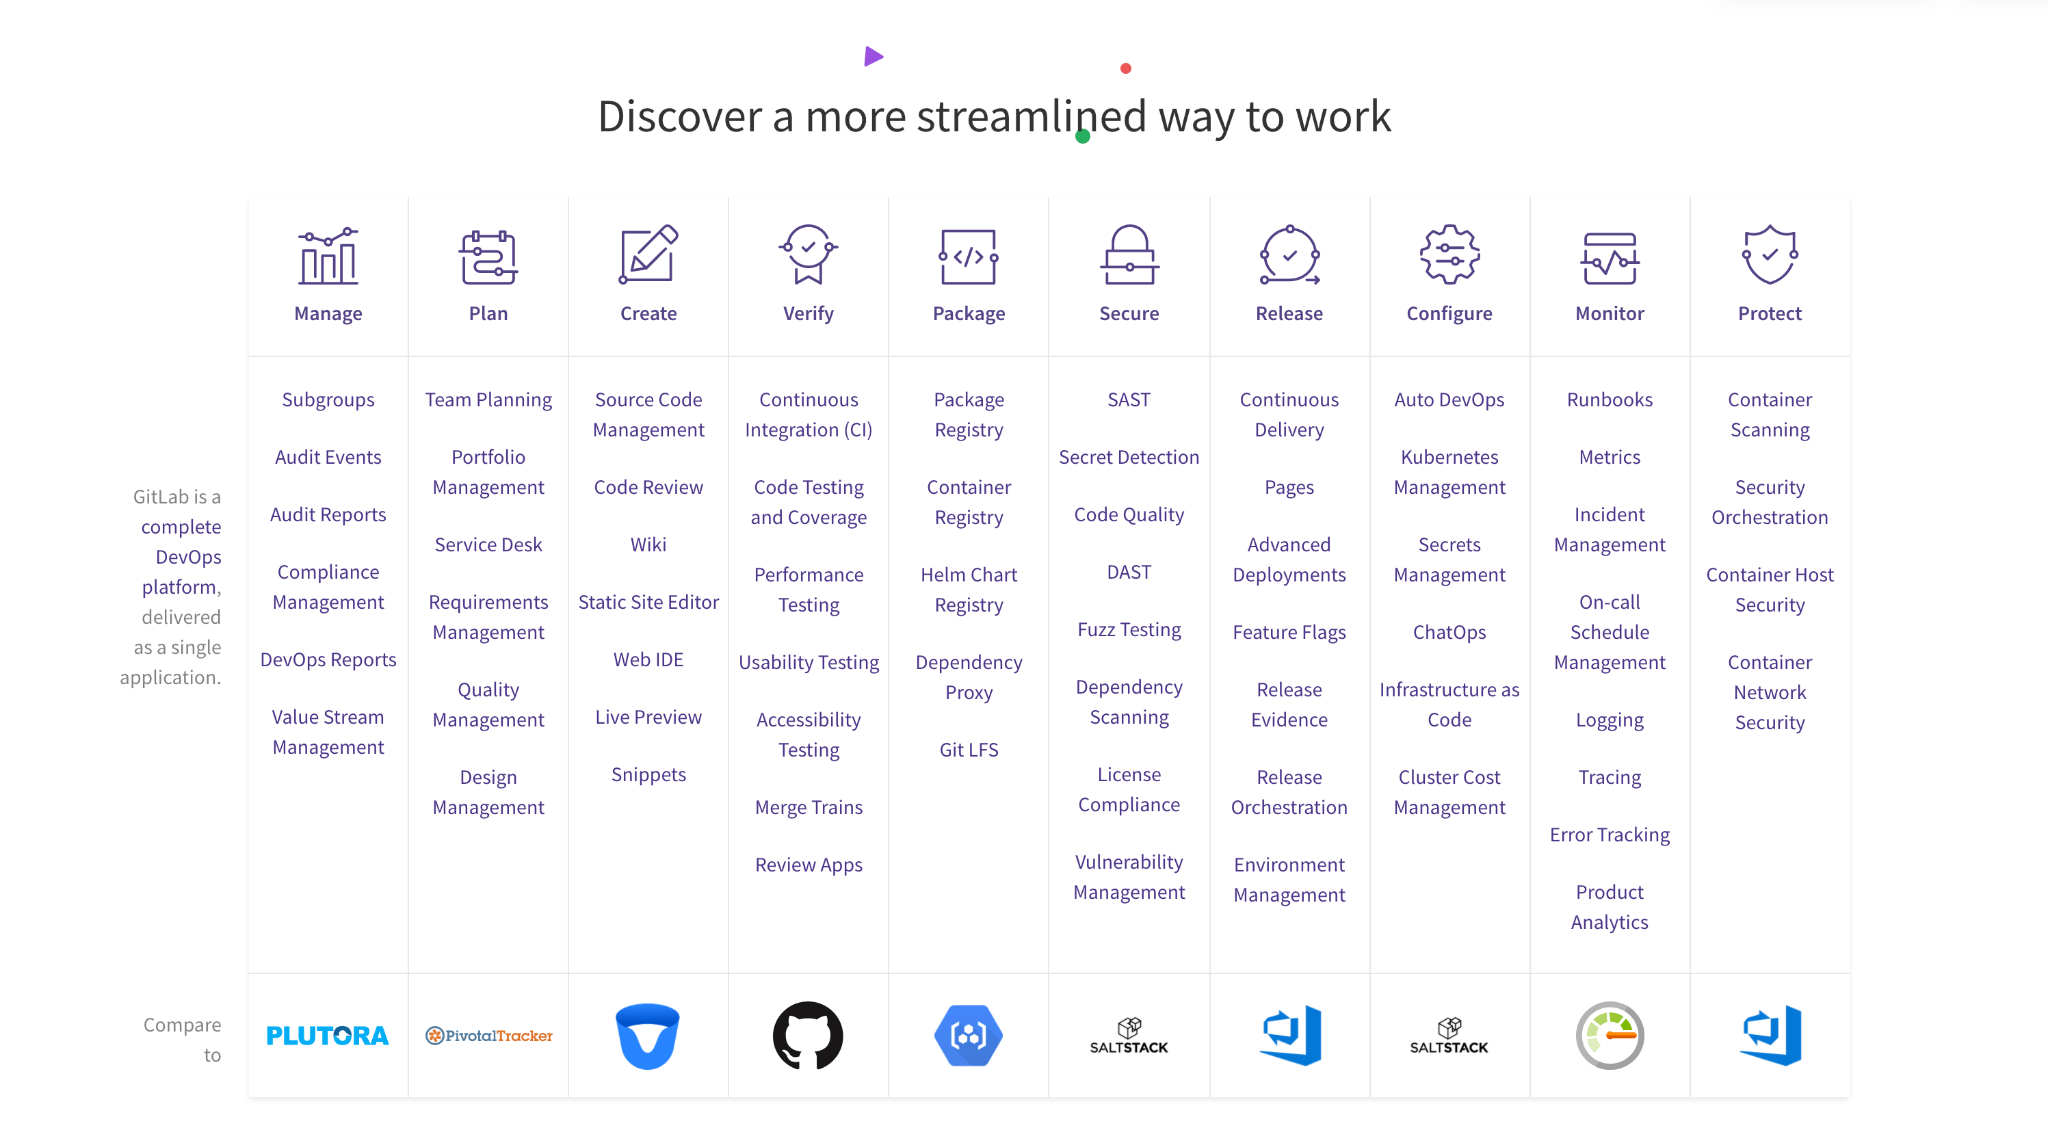Click the Plutora comparison logo

(328, 1036)
